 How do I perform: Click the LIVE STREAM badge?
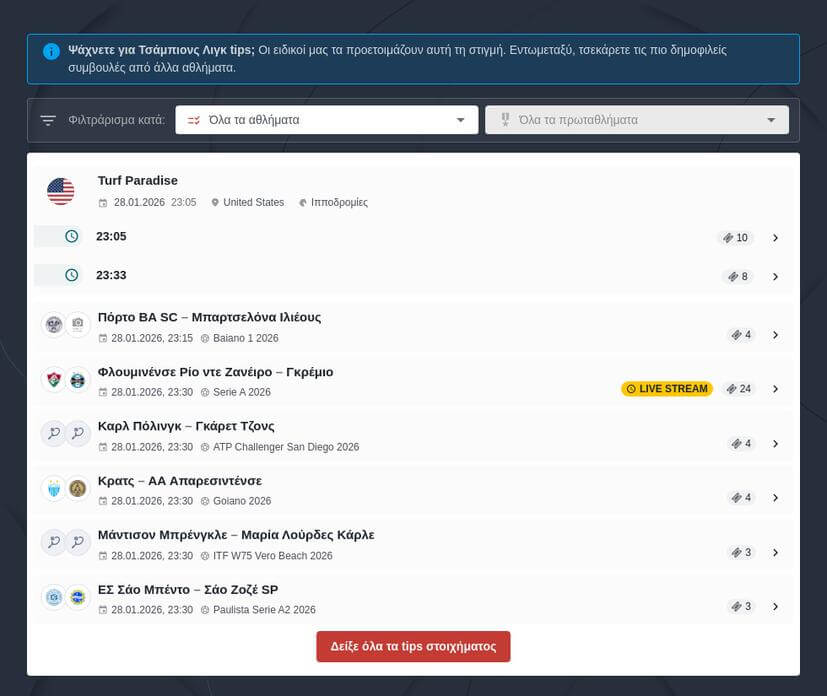(x=667, y=389)
